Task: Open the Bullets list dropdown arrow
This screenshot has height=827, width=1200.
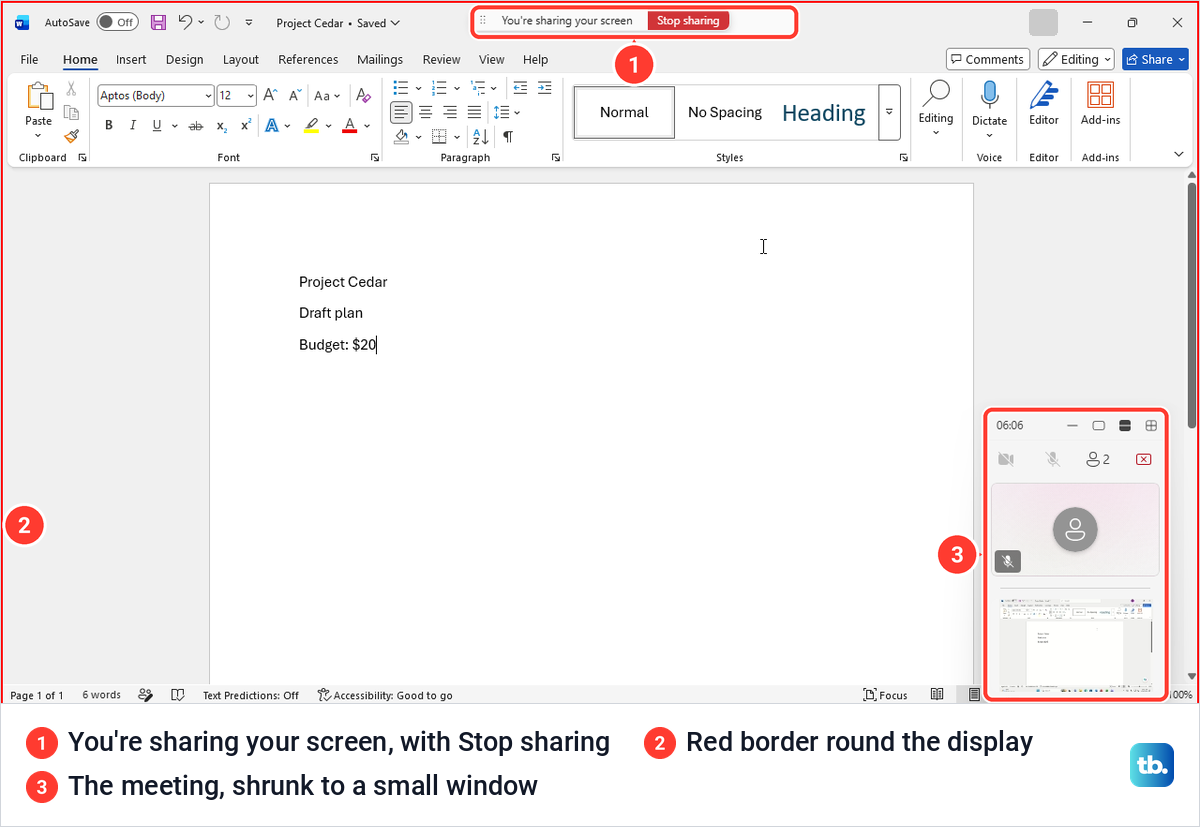Action: tap(417, 88)
